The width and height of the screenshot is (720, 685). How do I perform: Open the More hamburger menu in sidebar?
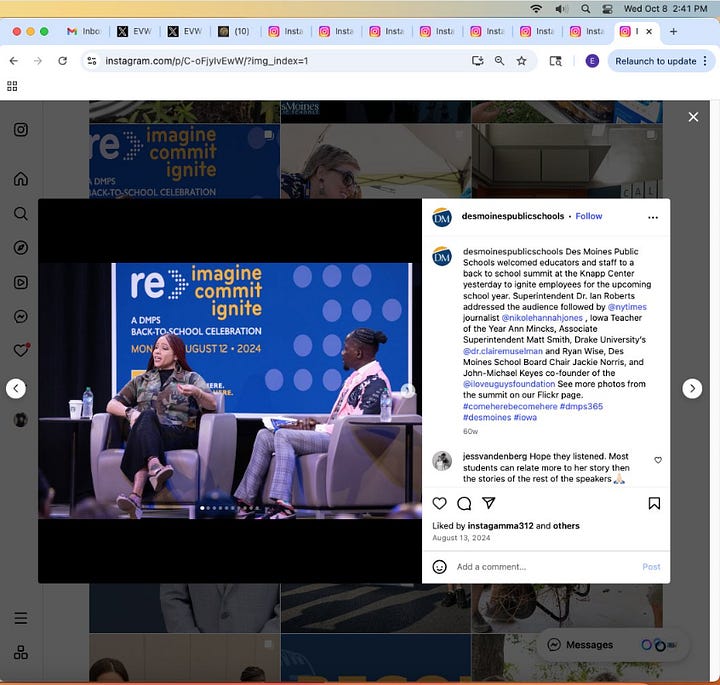[21, 618]
